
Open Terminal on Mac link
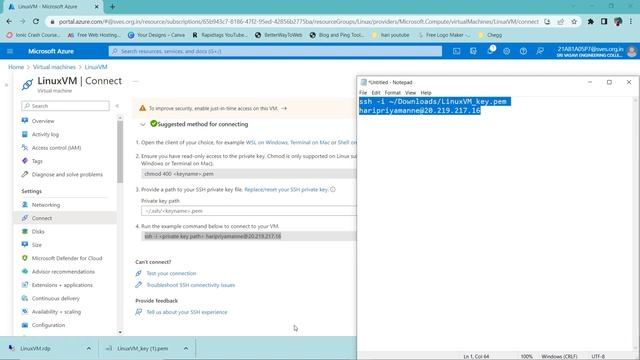[x=310, y=142]
